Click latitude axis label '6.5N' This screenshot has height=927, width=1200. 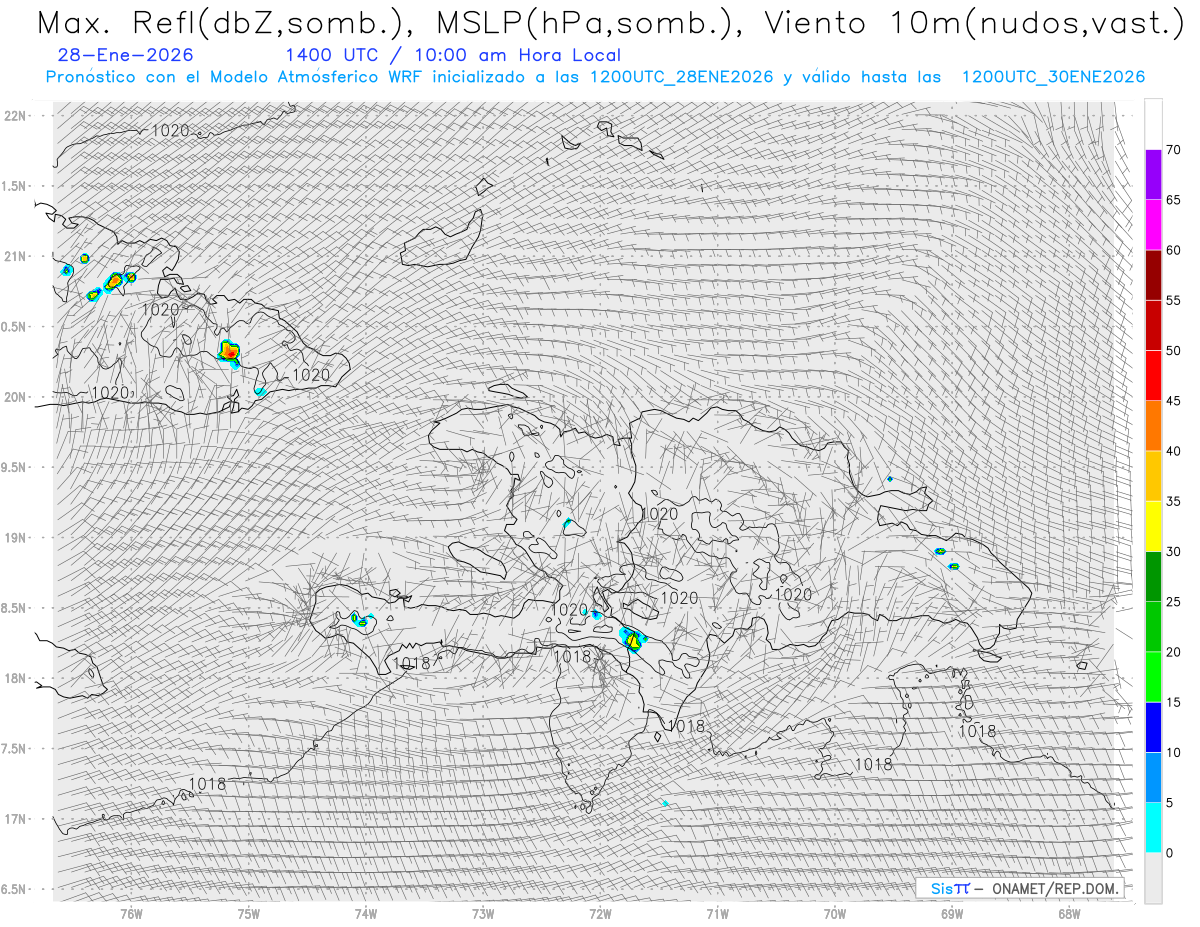tap(14, 889)
